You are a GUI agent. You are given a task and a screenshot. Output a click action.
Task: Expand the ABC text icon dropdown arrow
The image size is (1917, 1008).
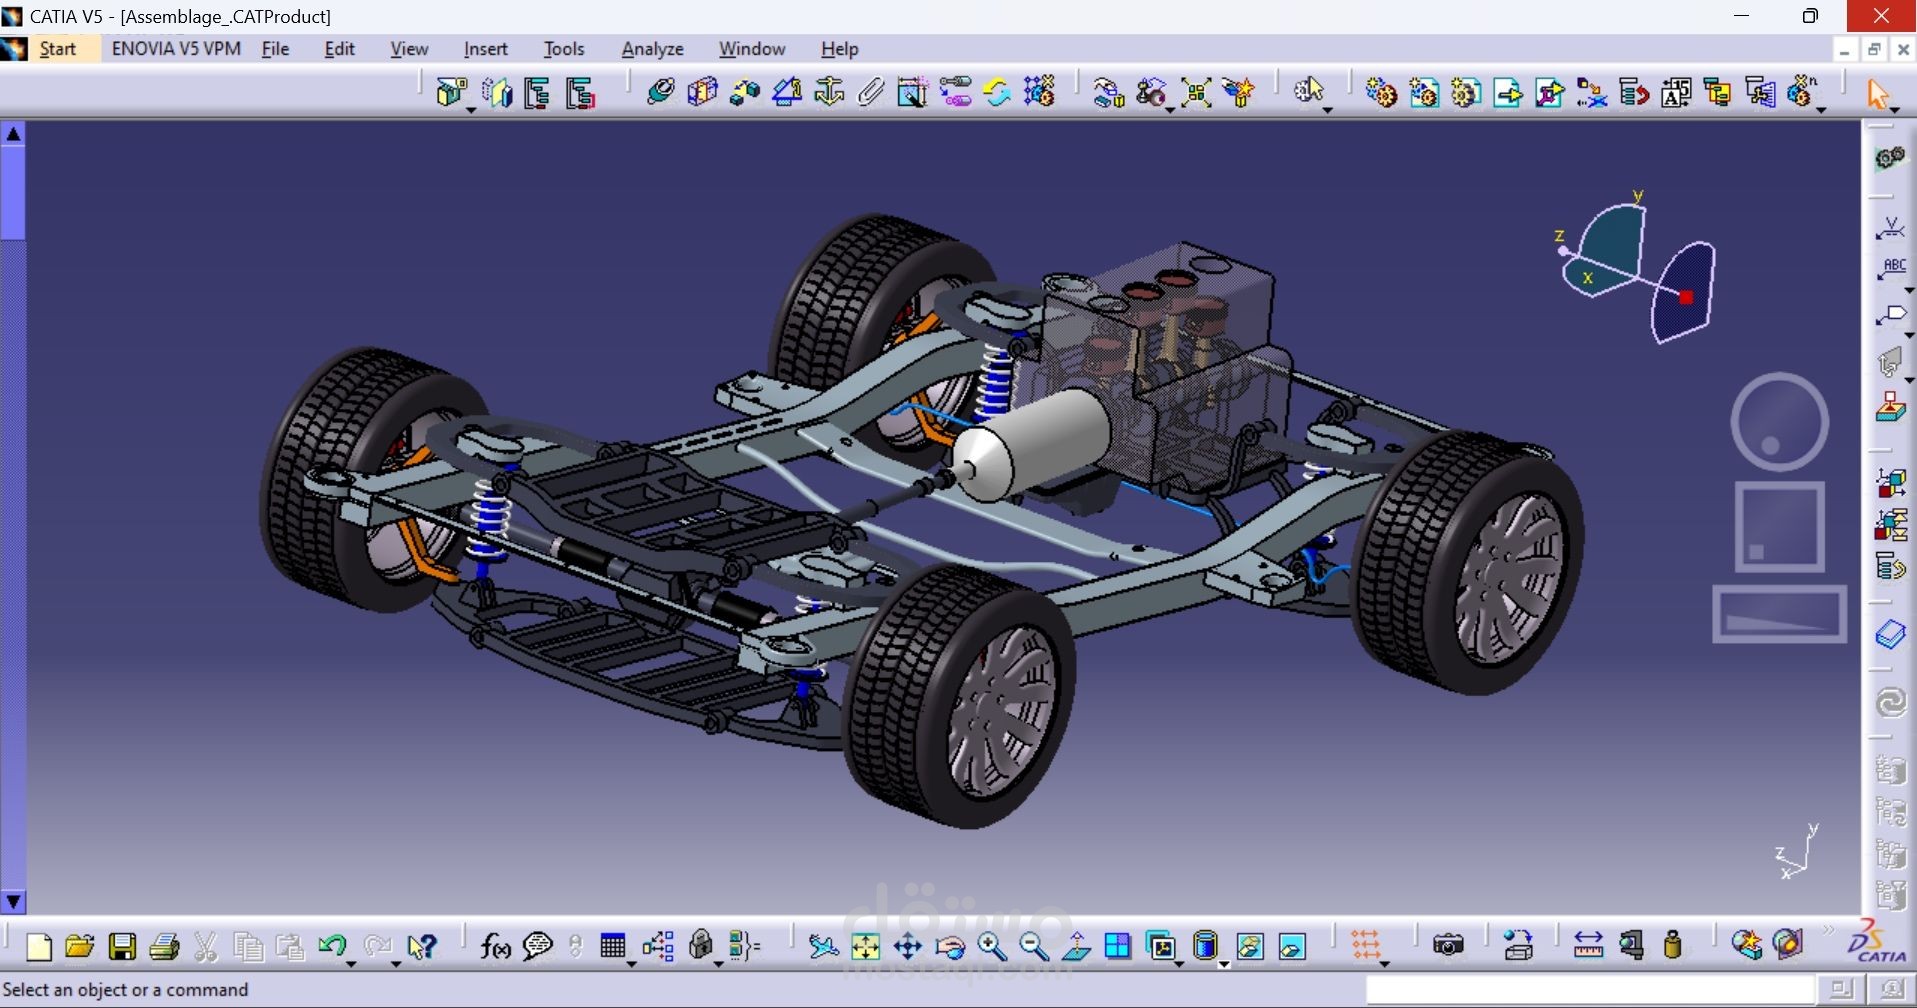coord(1909,290)
